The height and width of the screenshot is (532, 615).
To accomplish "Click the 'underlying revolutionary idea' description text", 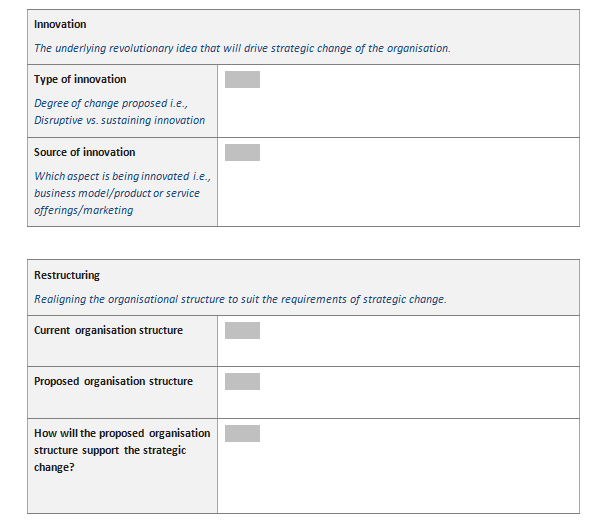I will click(x=242, y=48).
